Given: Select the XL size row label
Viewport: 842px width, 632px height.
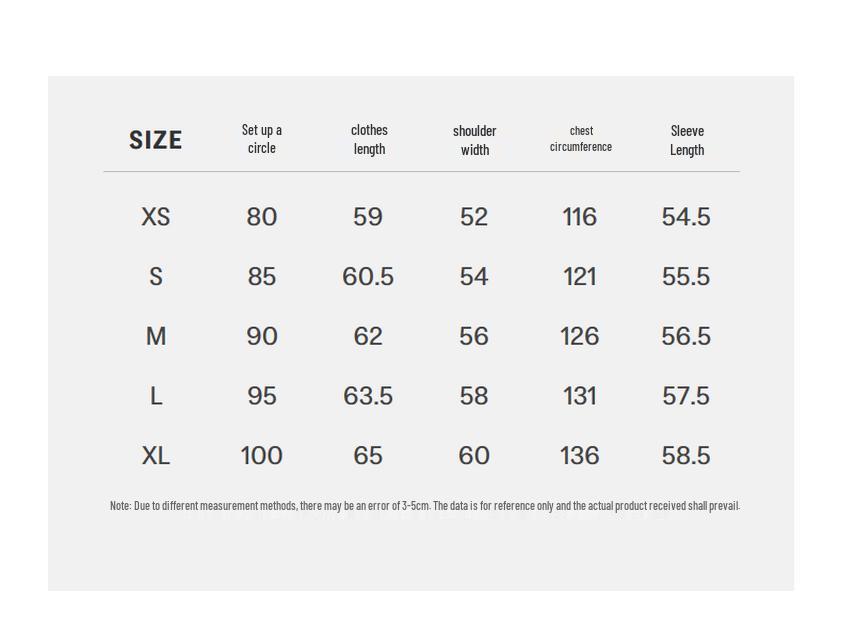Looking at the screenshot, I should (156, 456).
